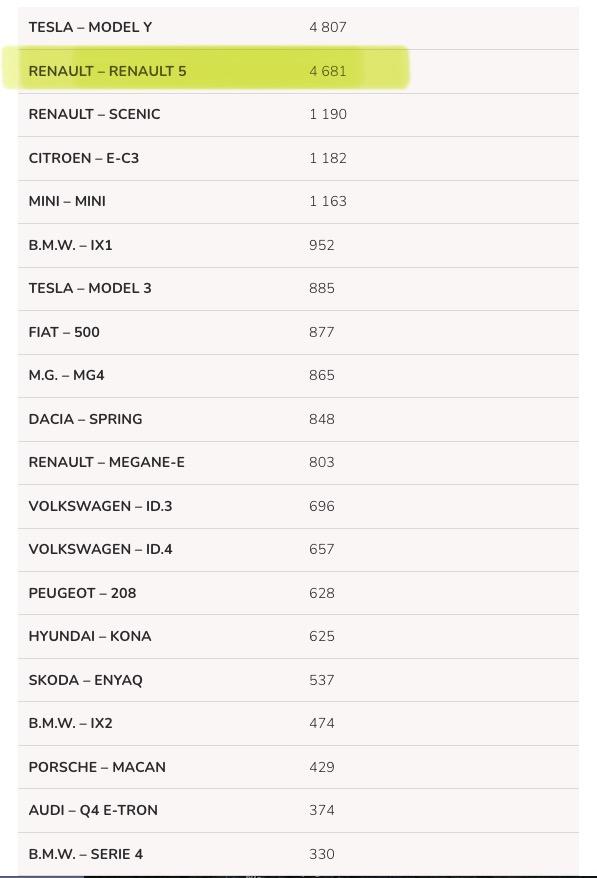The height and width of the screenshot is (878, 597).
Task: Click the 330 value for BMW Serie 4
Action: click(321, 854)
